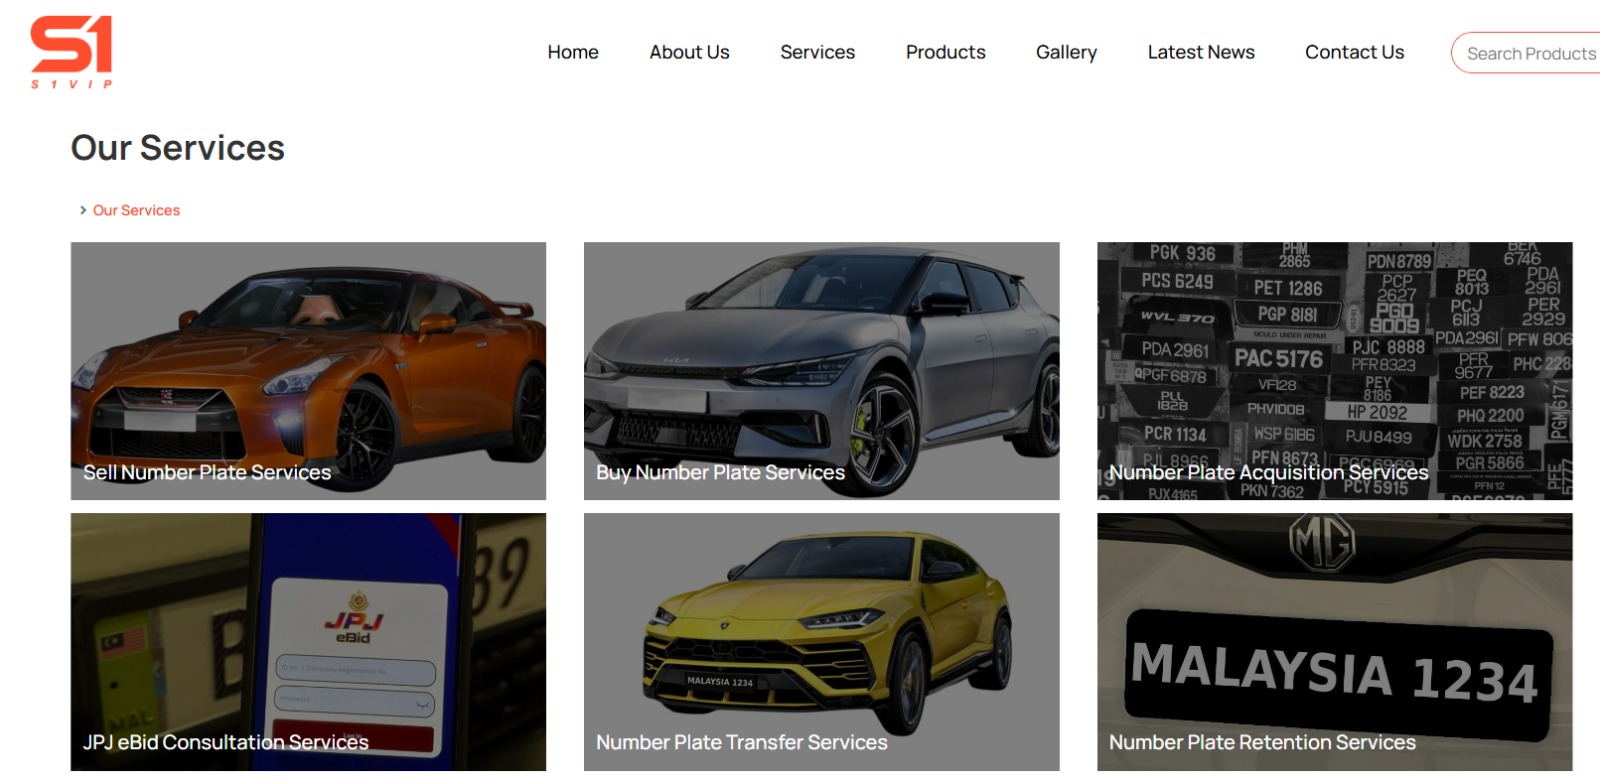Image resolution: width=1600 pixels, height=781 pixels.
Task: Open the Home menu item
Action: tap(573, 52)
